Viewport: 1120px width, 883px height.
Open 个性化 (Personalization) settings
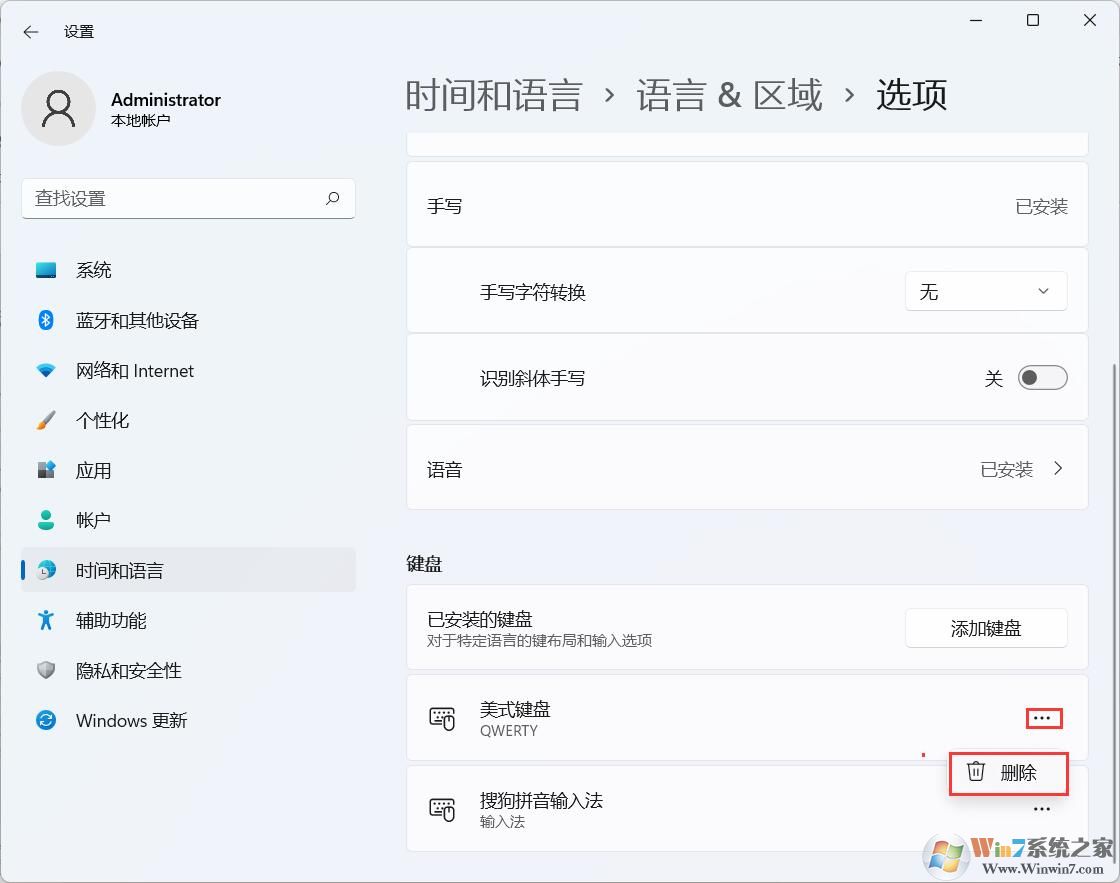click(102, 420)
